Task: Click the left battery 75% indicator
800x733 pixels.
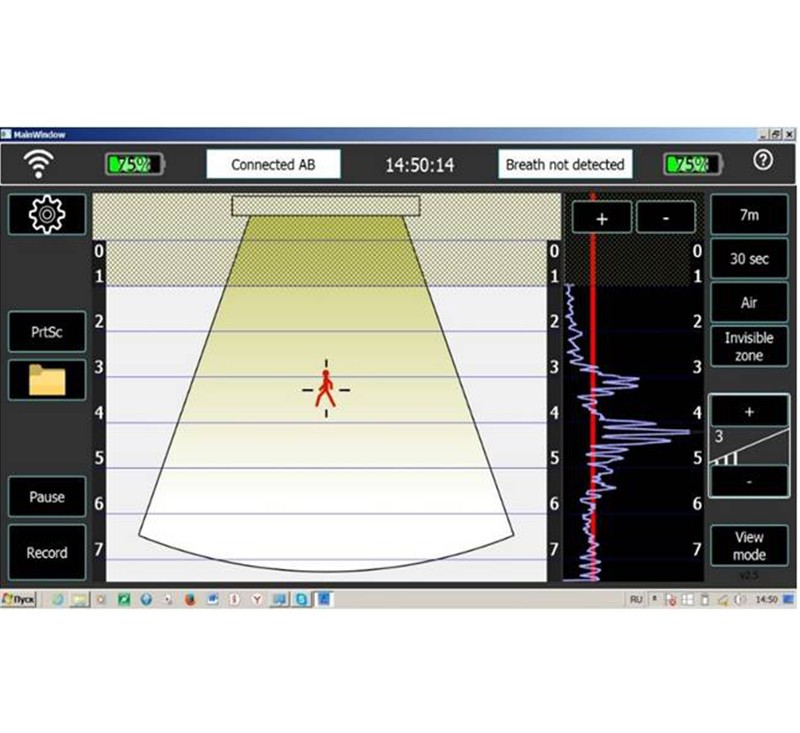Action: click(x=135, y=164)
